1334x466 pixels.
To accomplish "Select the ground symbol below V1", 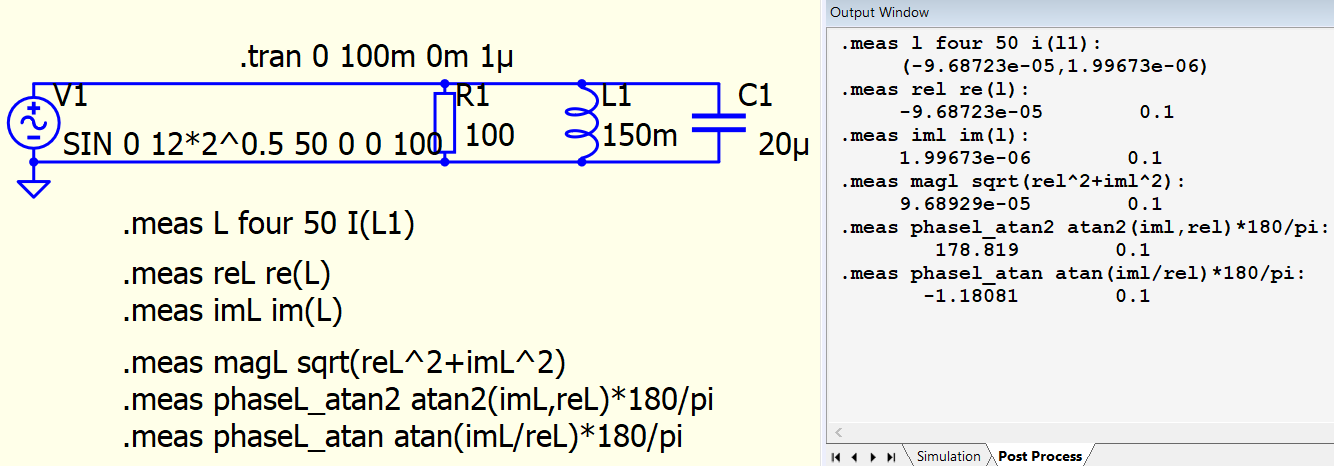I will click(33, 188).
